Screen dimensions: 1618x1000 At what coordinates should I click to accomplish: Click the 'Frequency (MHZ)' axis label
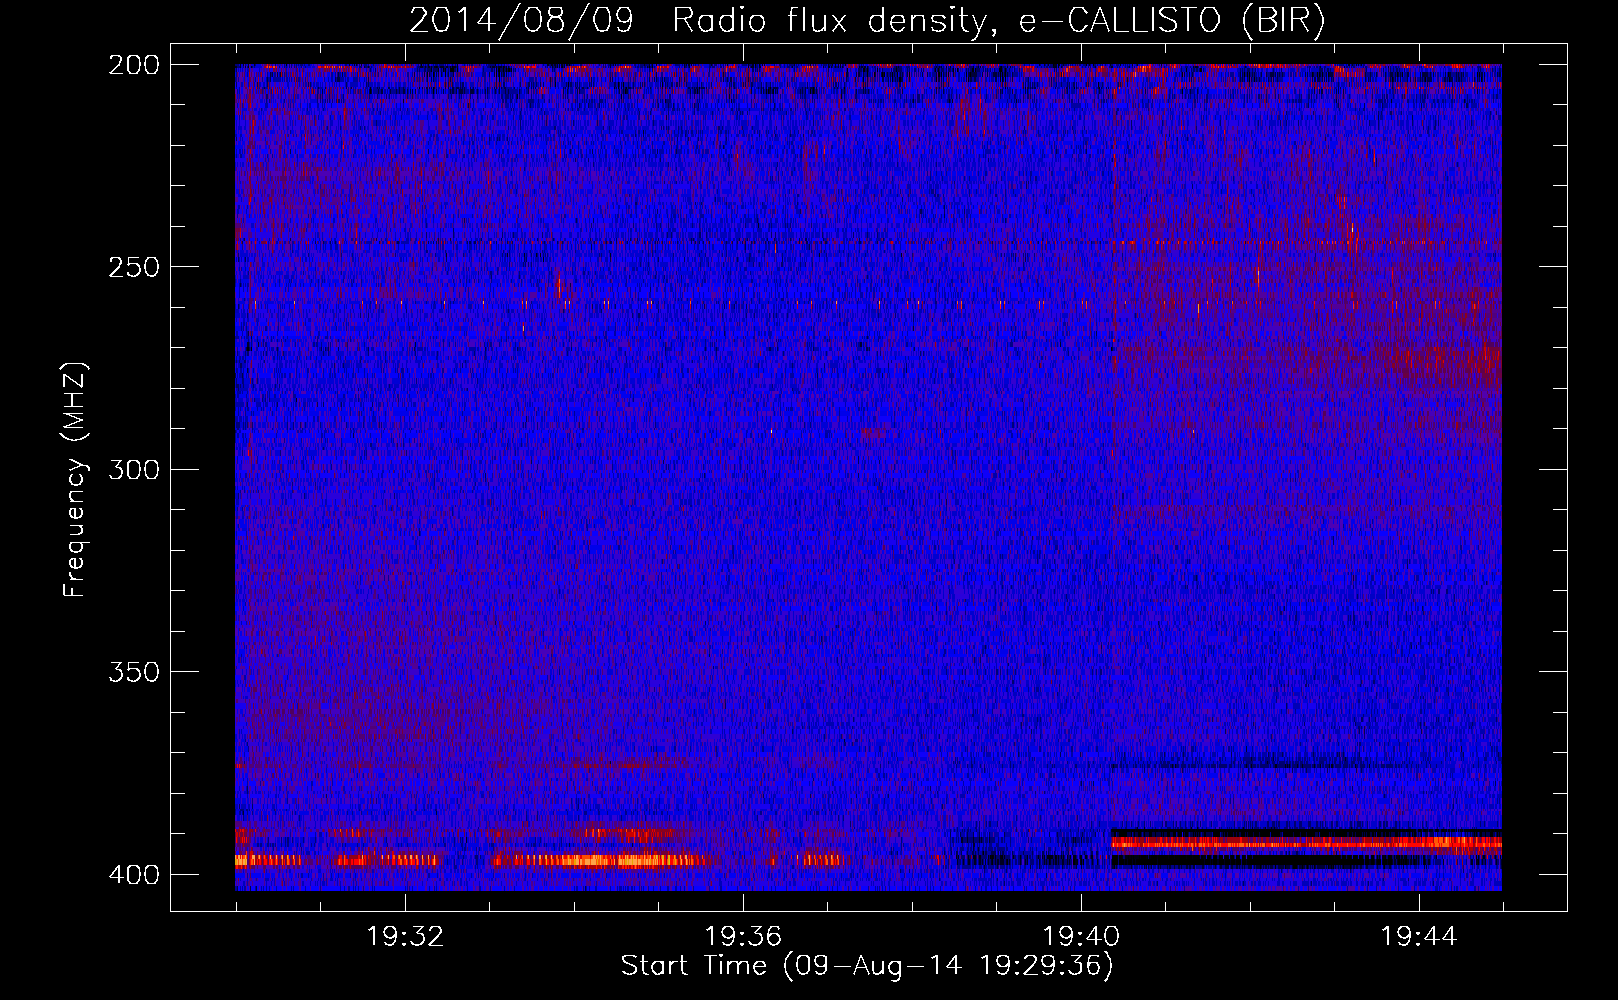pos(75,479)
